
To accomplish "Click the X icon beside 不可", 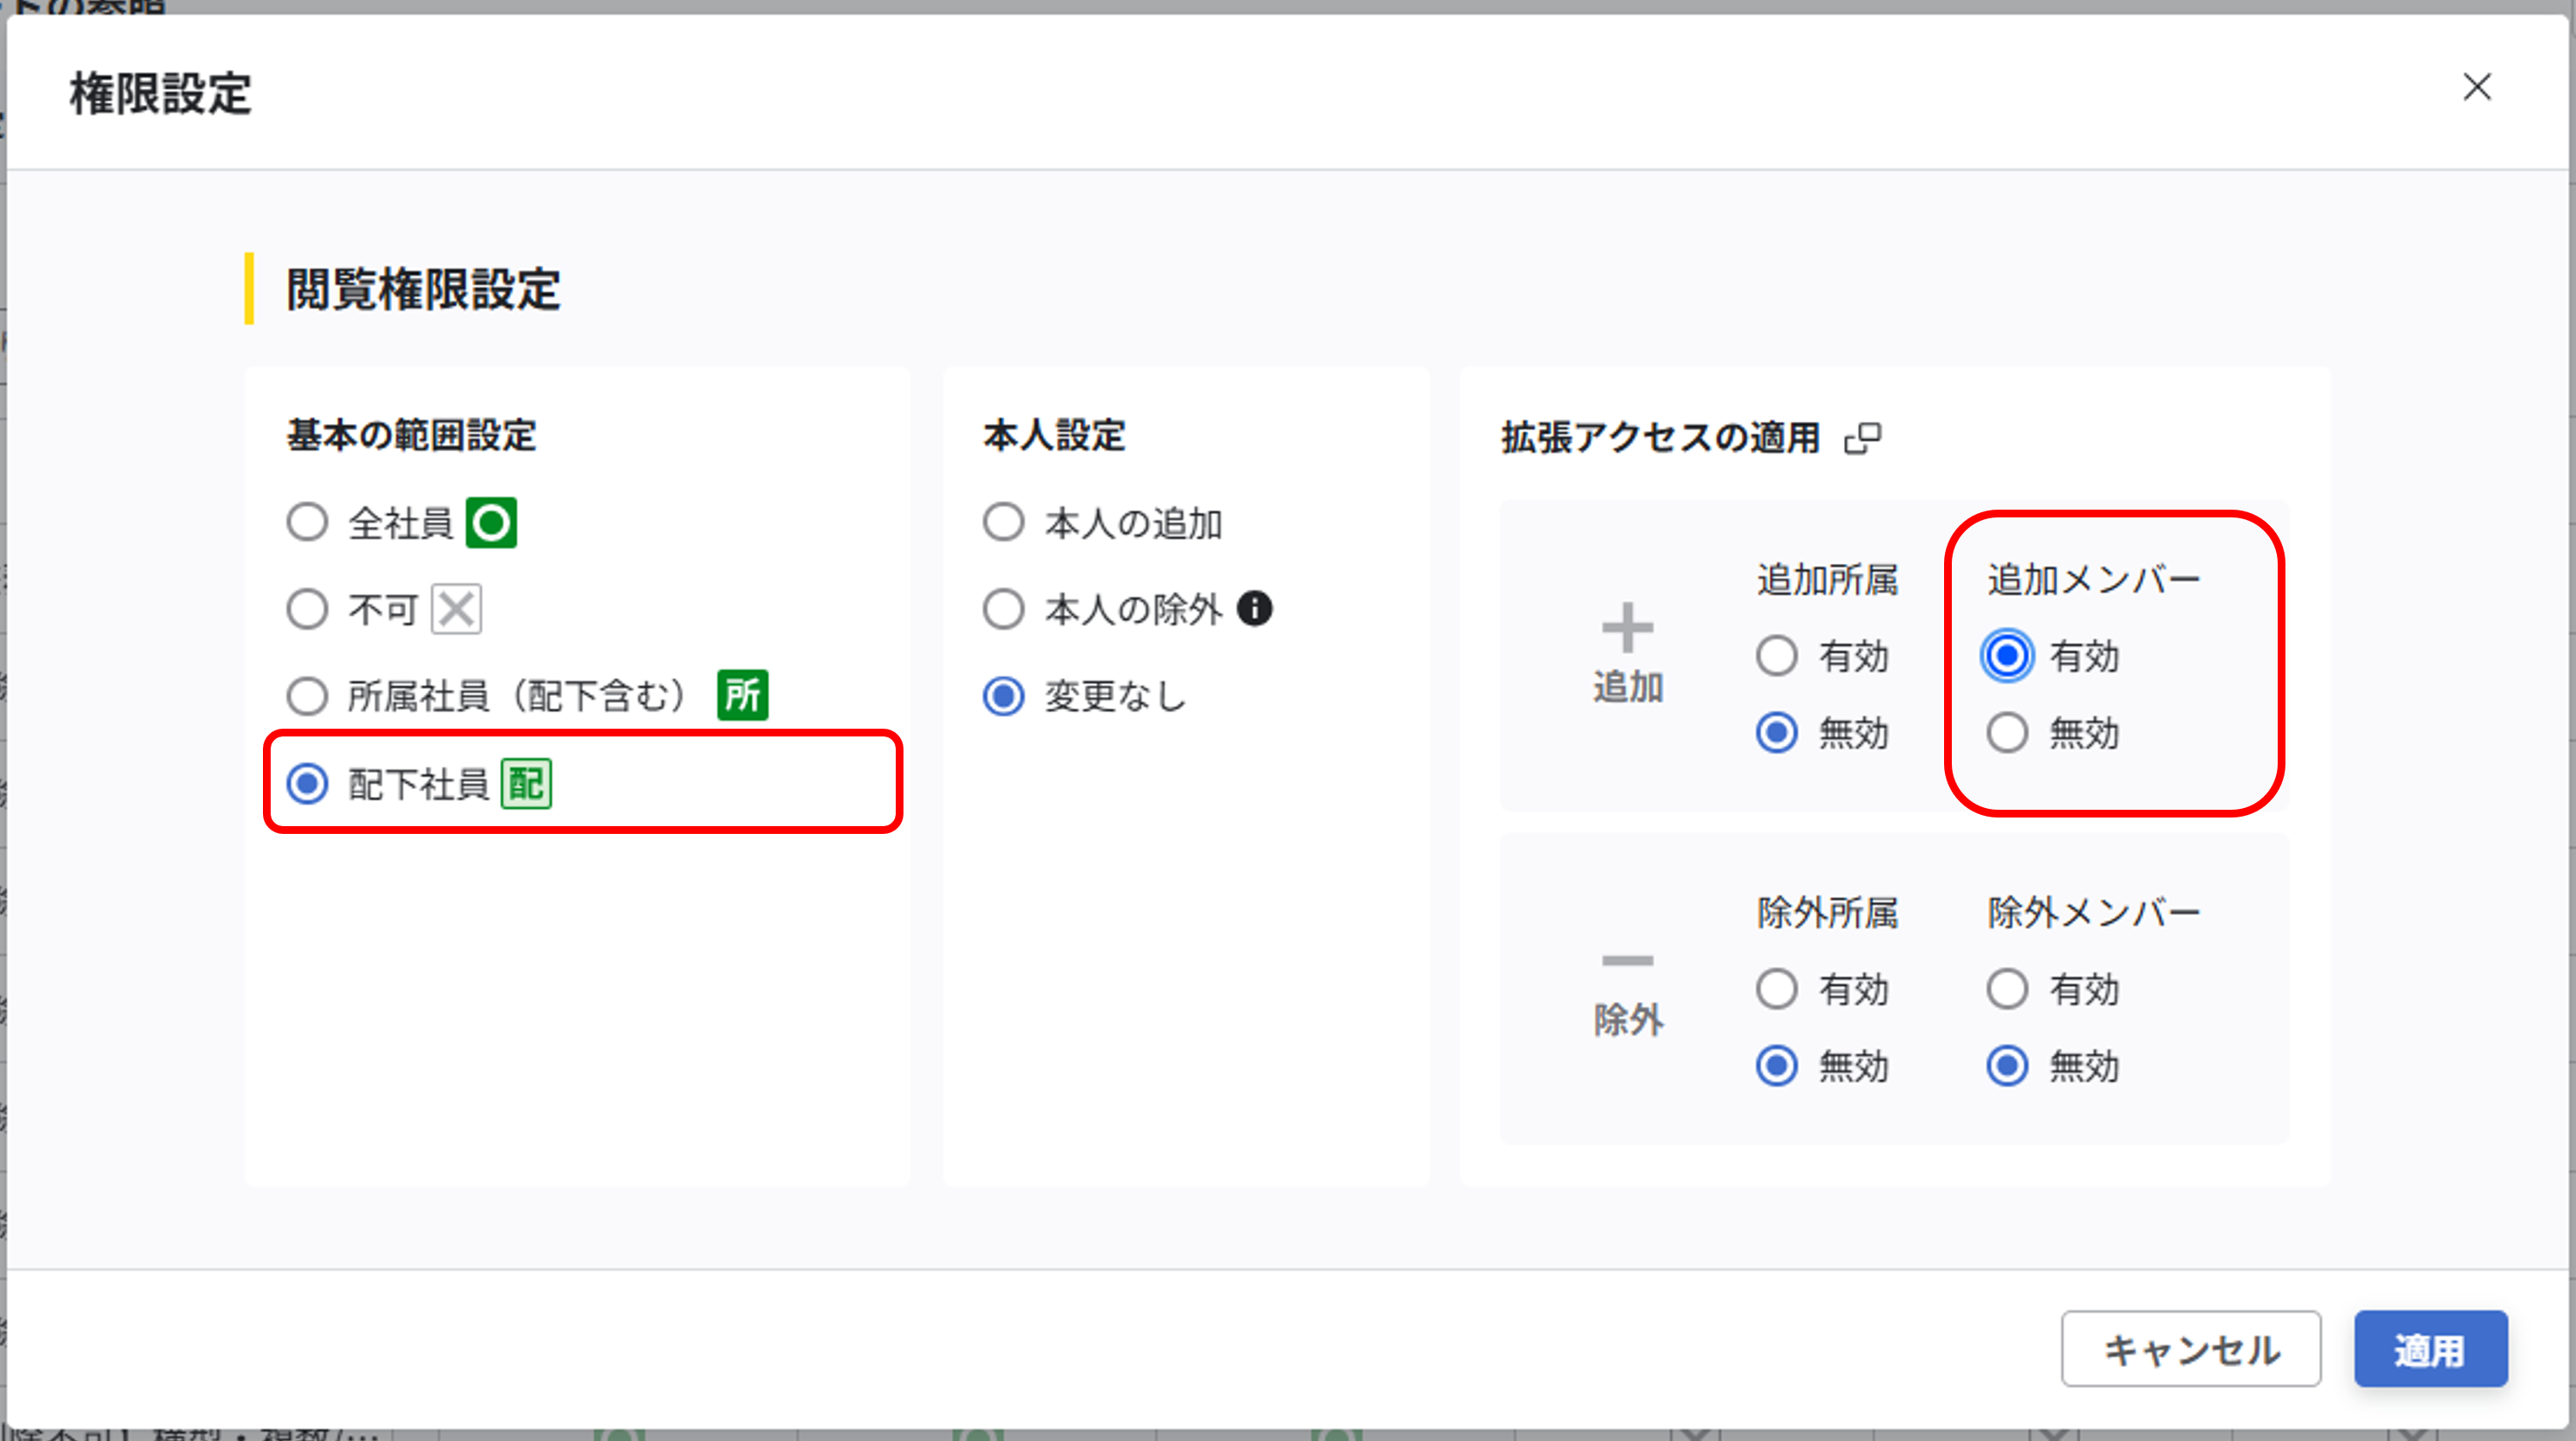I will pos(456,609).
